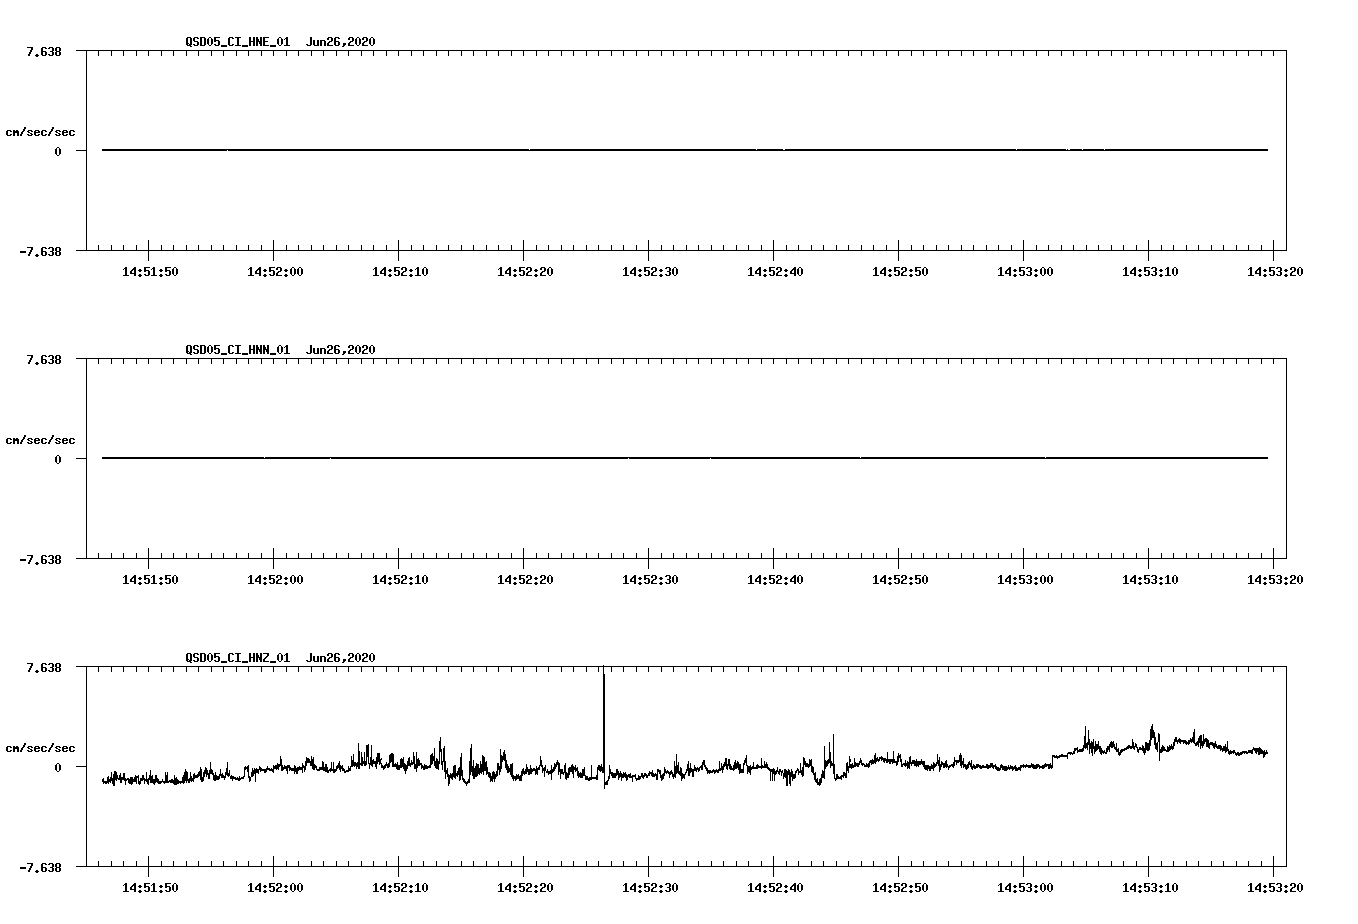Click the QSD05_CI_HNN_01 plot title
The image size is (1358, 924).
tap(238, 350)
